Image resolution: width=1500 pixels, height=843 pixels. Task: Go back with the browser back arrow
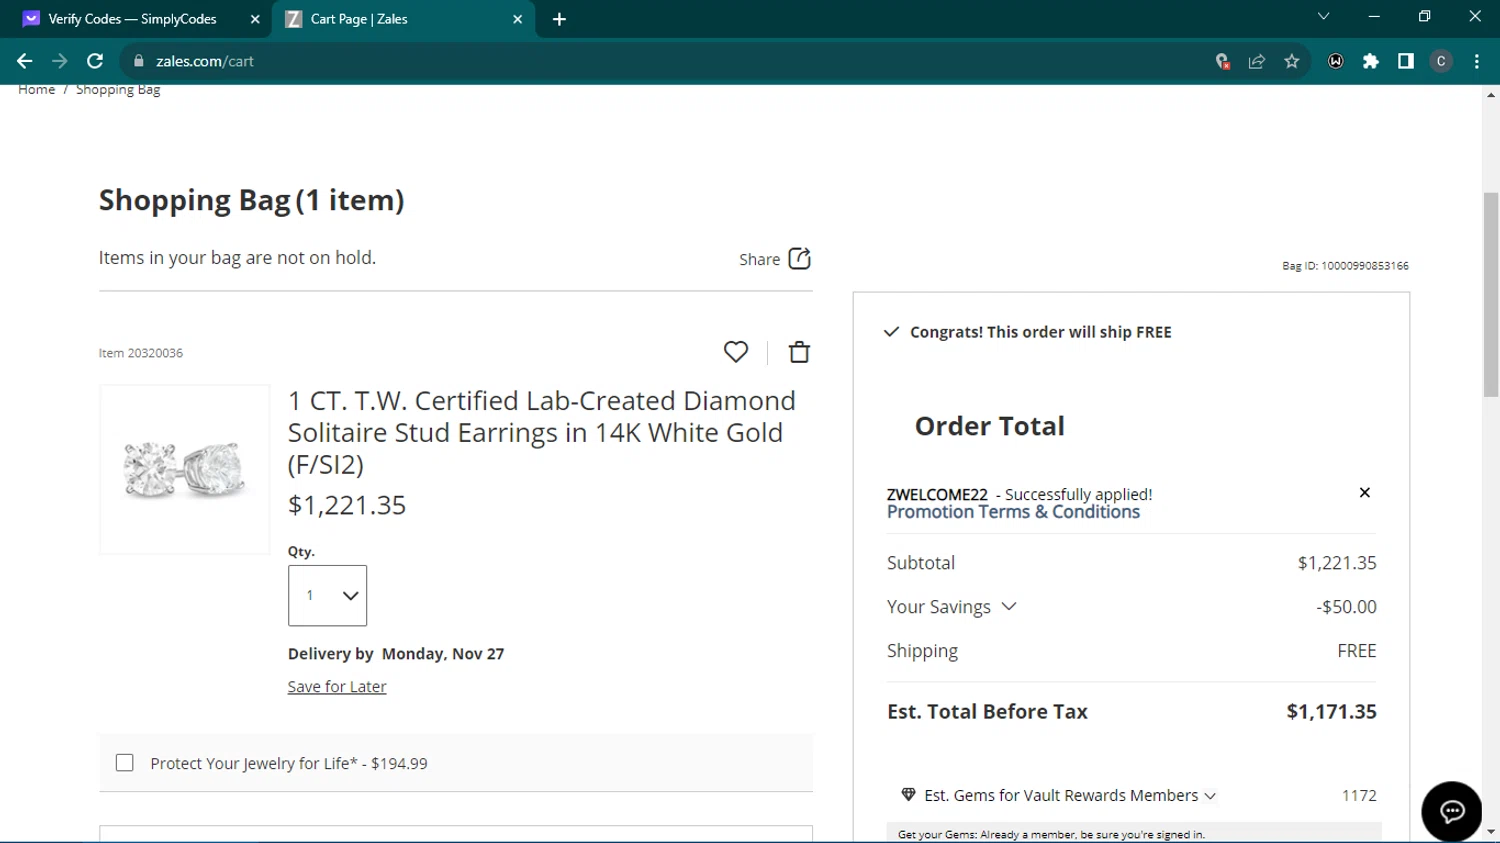[24, 61]
